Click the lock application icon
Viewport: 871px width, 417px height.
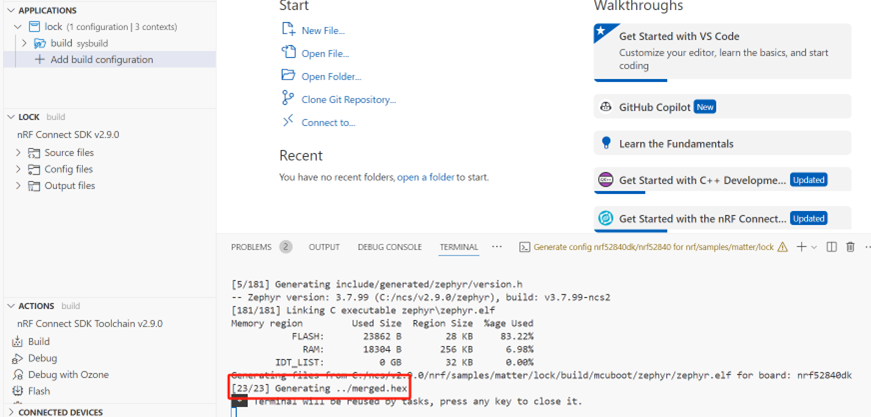tap(34, 27)
